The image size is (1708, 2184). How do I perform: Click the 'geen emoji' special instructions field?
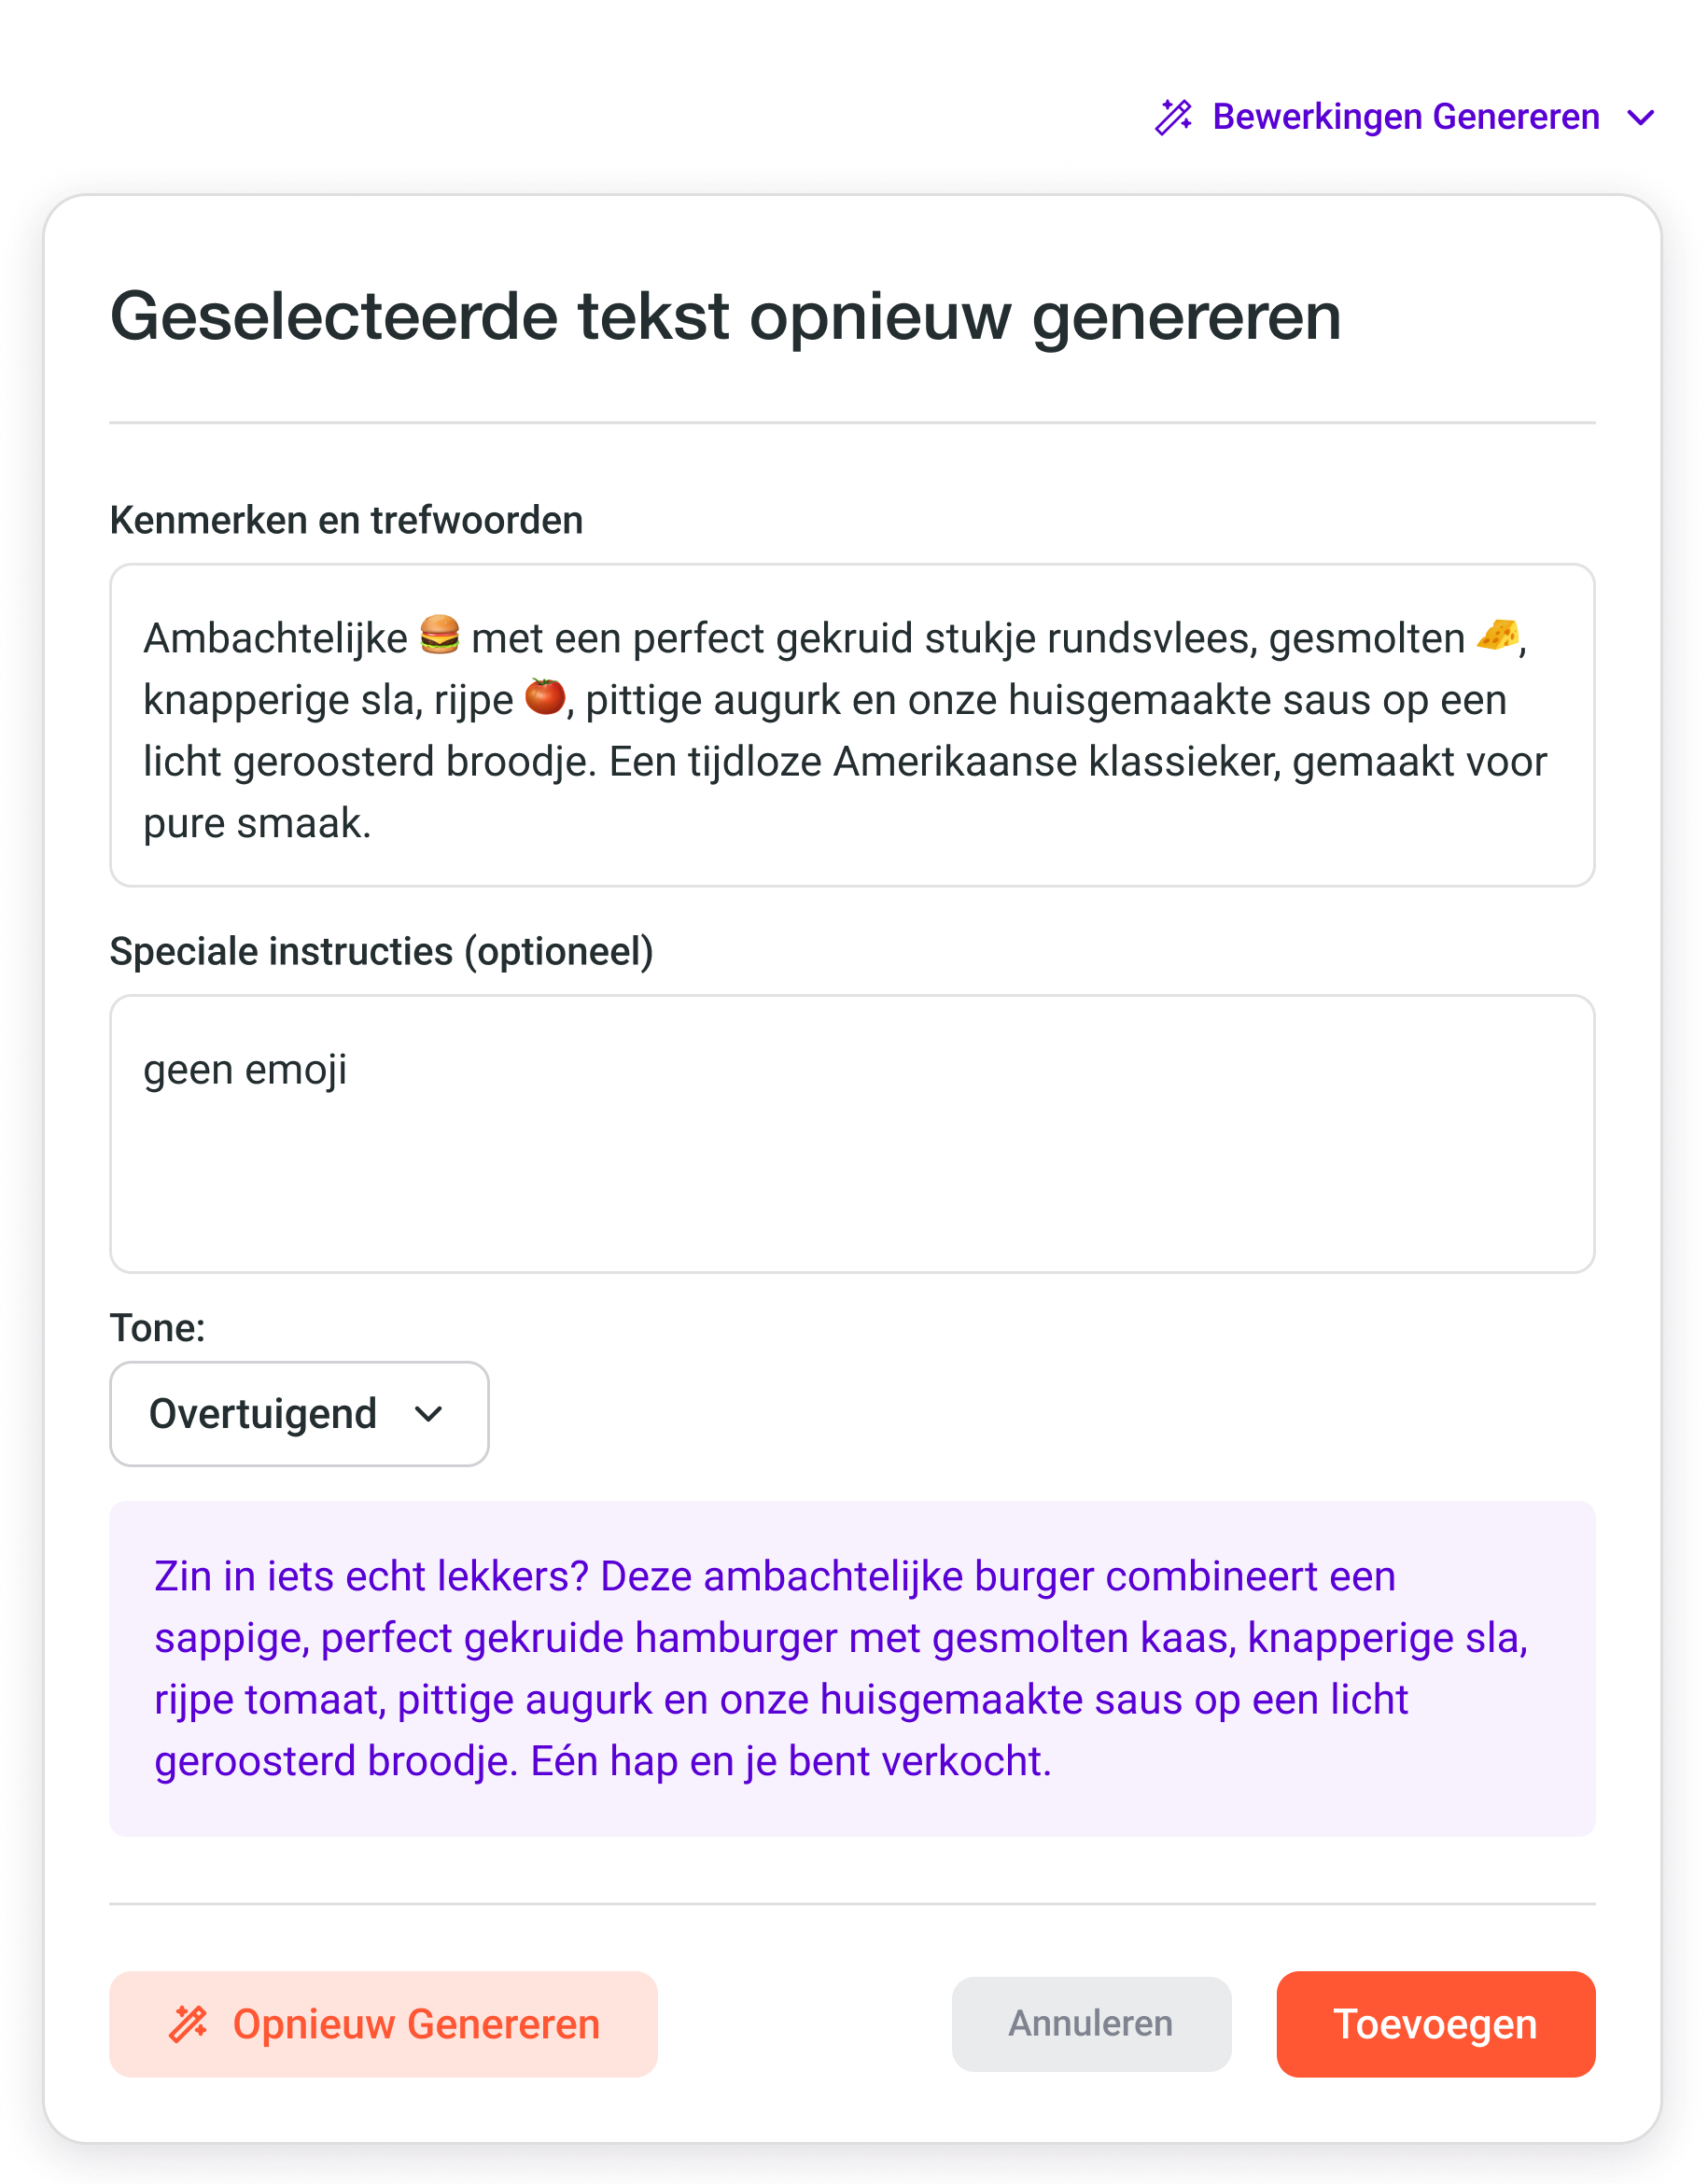point(851,1133)
